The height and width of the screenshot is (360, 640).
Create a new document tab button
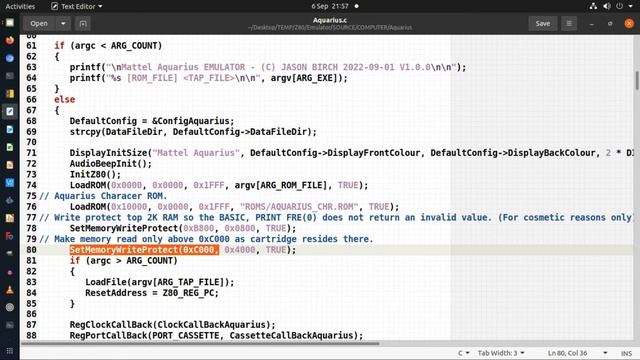click(83, 24)
